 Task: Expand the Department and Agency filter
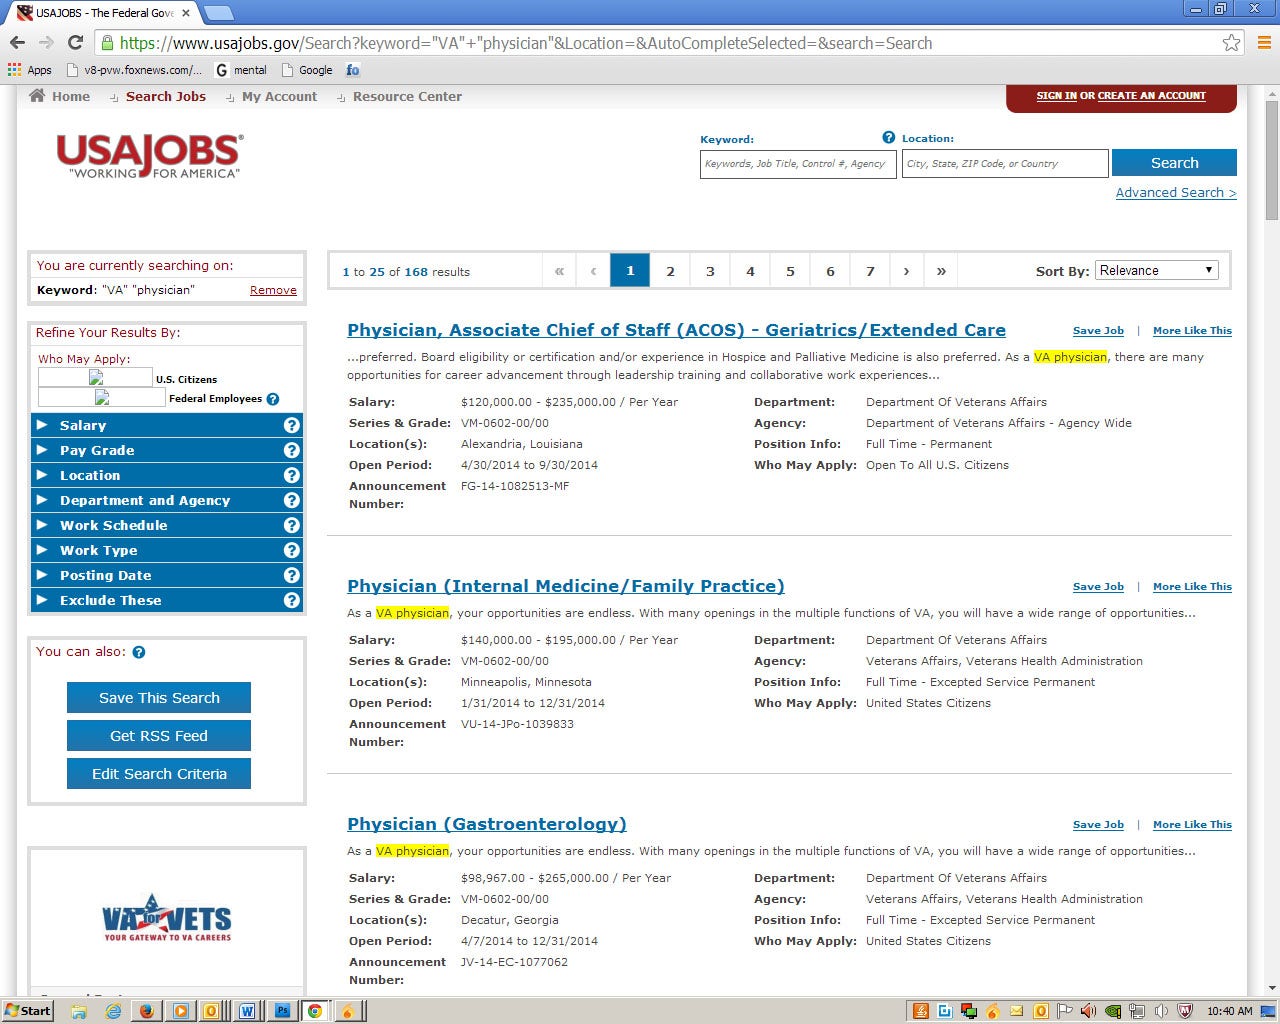tap(166, 500)
